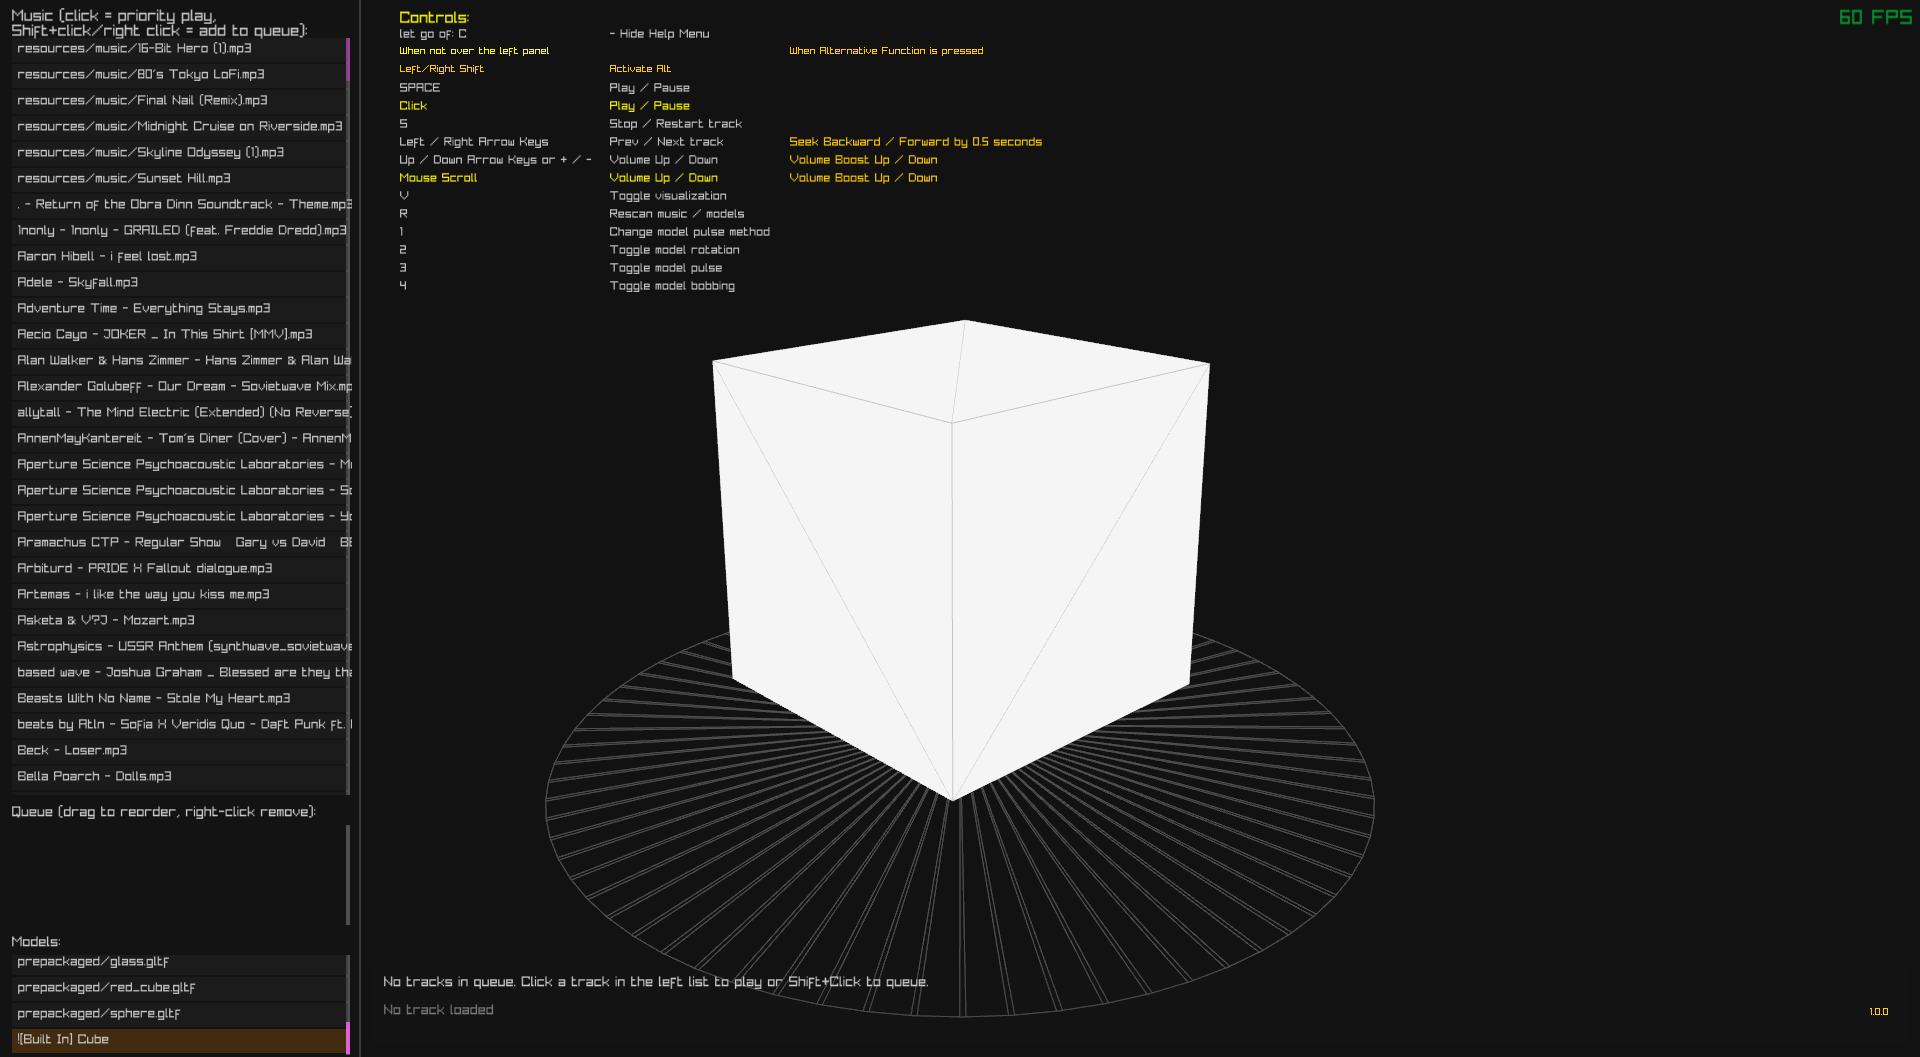Screen dimensions: 1920x1057
Task: Select allytall - The Mind Electric (Extended)
Action: click(x=178, y=413)
